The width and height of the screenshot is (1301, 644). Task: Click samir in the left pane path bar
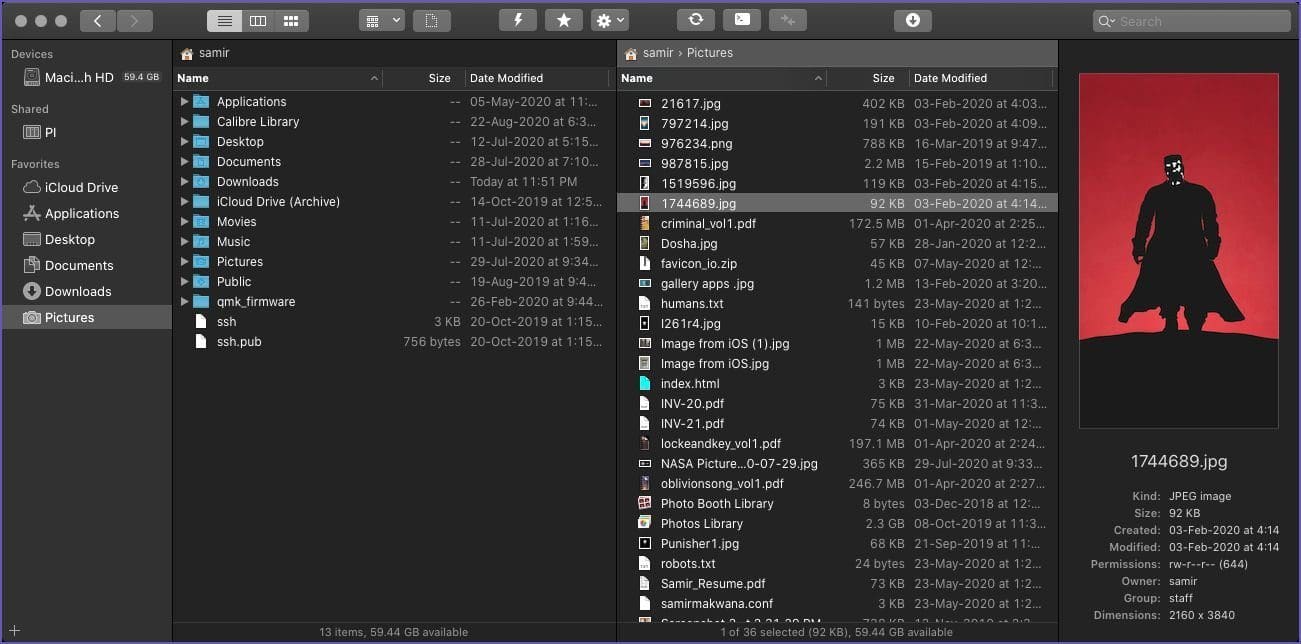tap(214, 53)
